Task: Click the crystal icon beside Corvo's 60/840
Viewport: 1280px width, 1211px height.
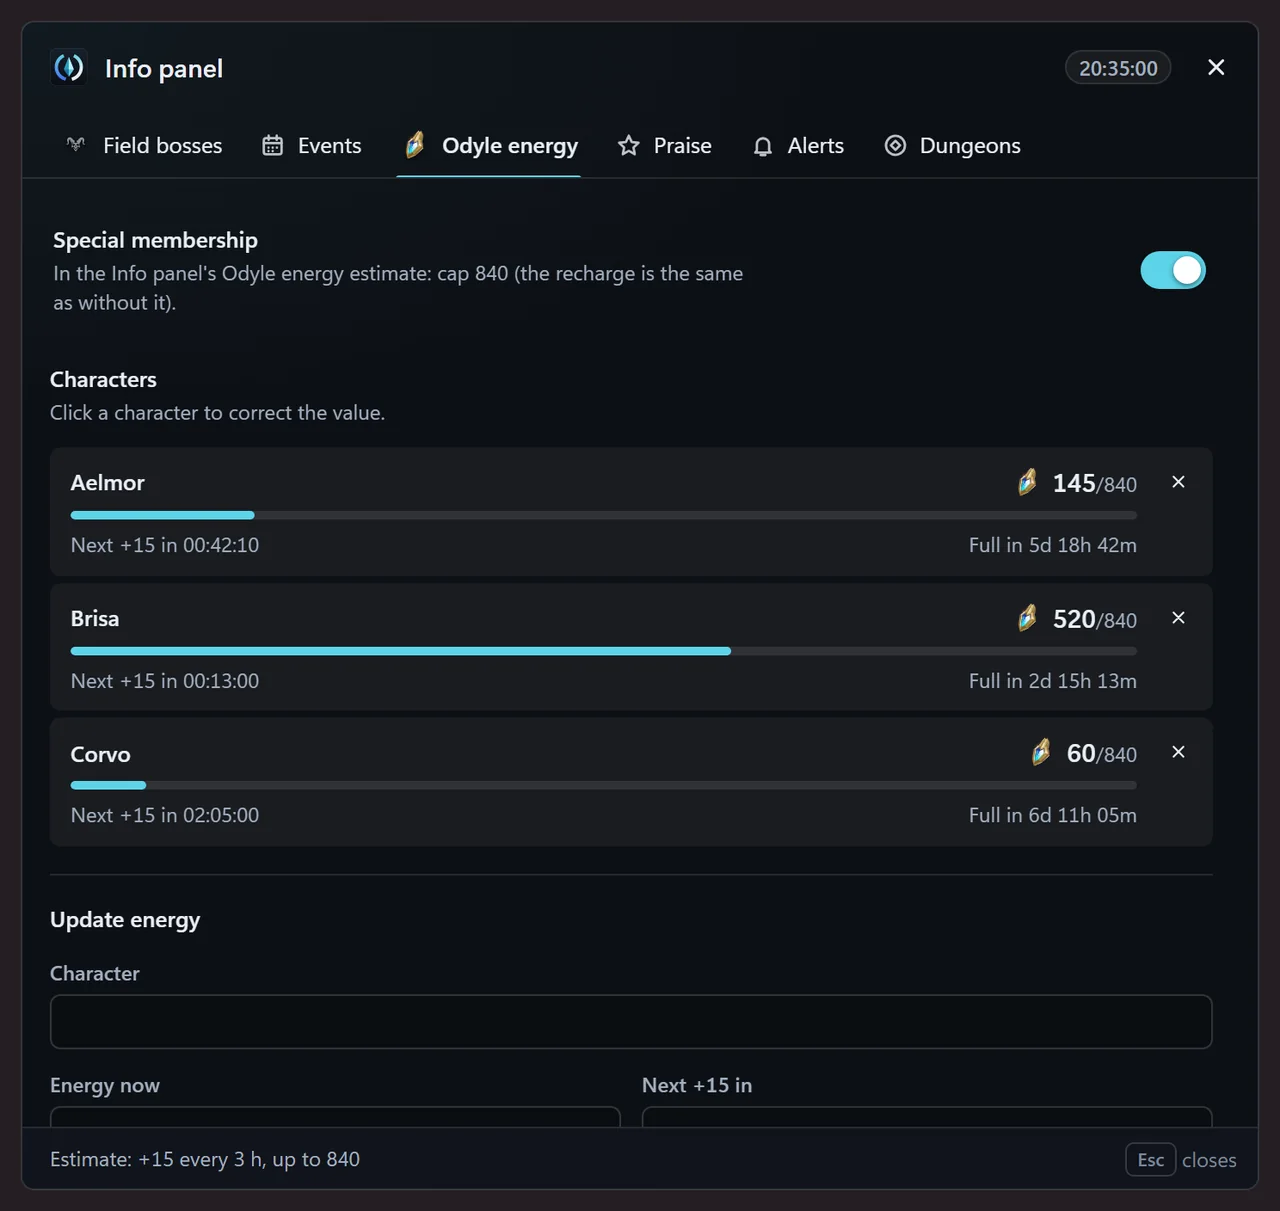Action: coord(1041,752)
